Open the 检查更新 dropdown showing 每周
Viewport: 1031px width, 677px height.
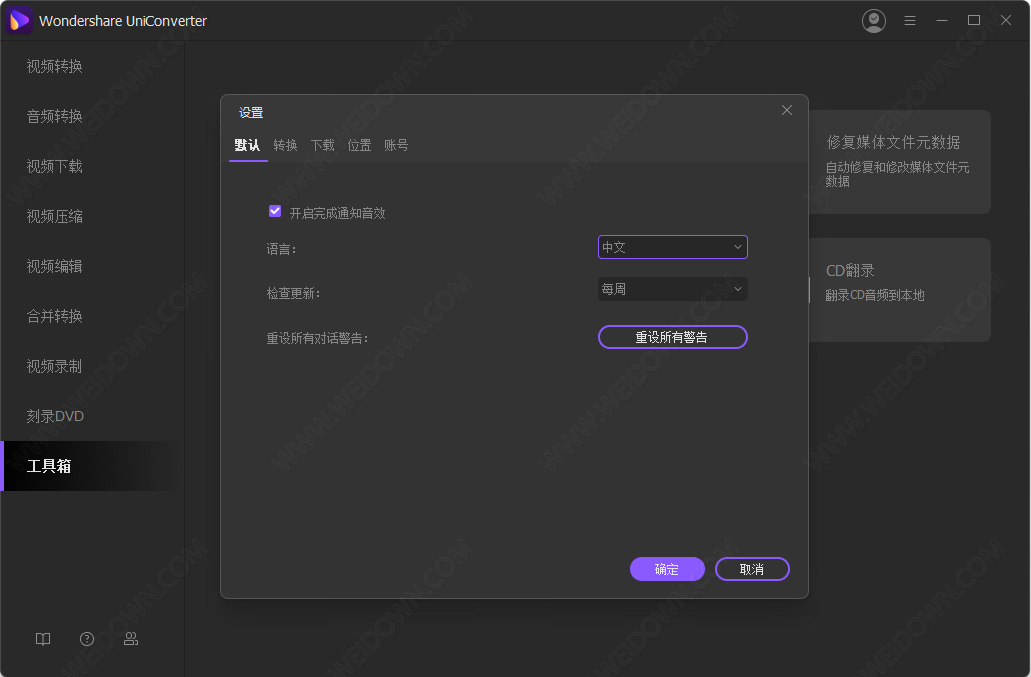(x=672, y=289)
